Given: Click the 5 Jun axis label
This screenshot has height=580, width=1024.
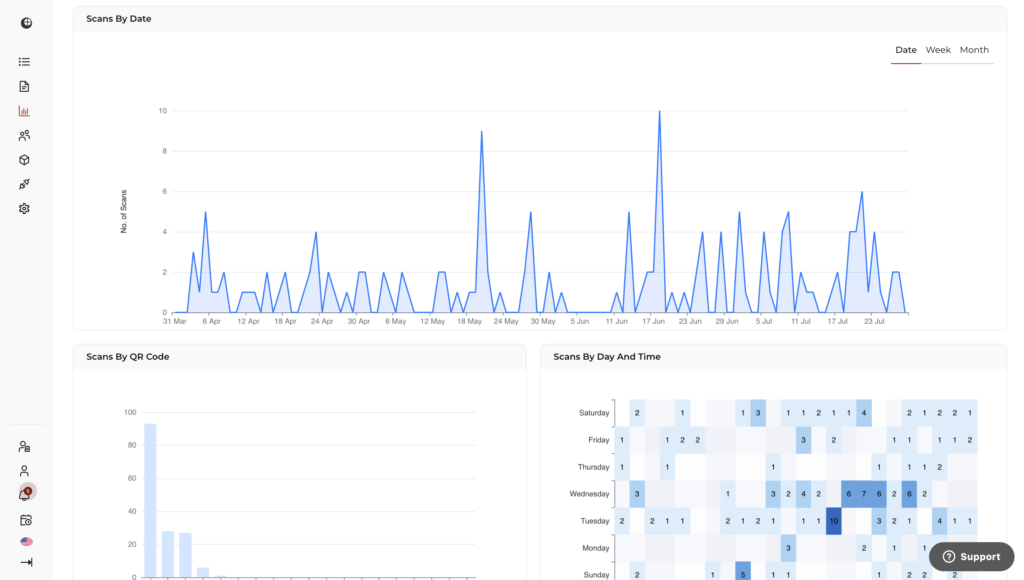Looking at the screenshot, I should click(x=580, y=321).
